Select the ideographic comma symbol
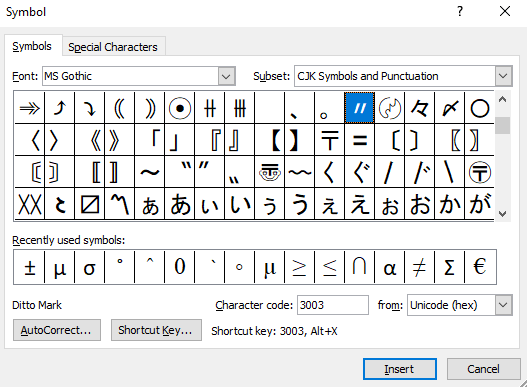Screen dimensions: 527x387 coord(299,108)
